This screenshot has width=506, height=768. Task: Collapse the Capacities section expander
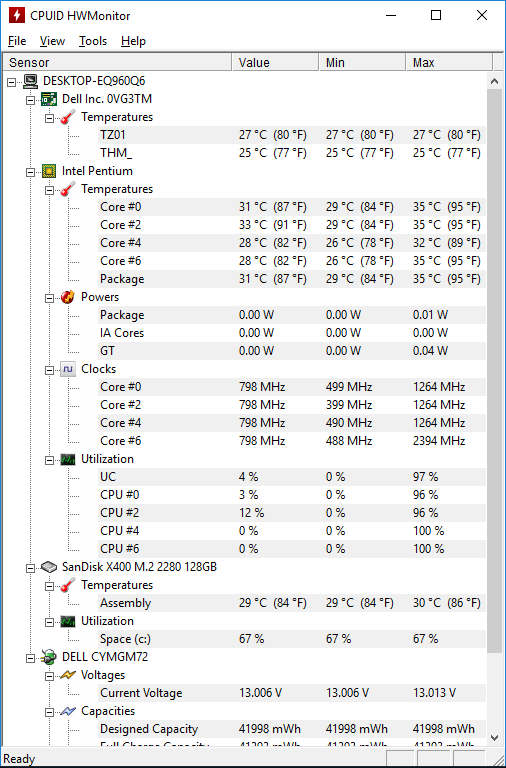[x=49, y=712]
